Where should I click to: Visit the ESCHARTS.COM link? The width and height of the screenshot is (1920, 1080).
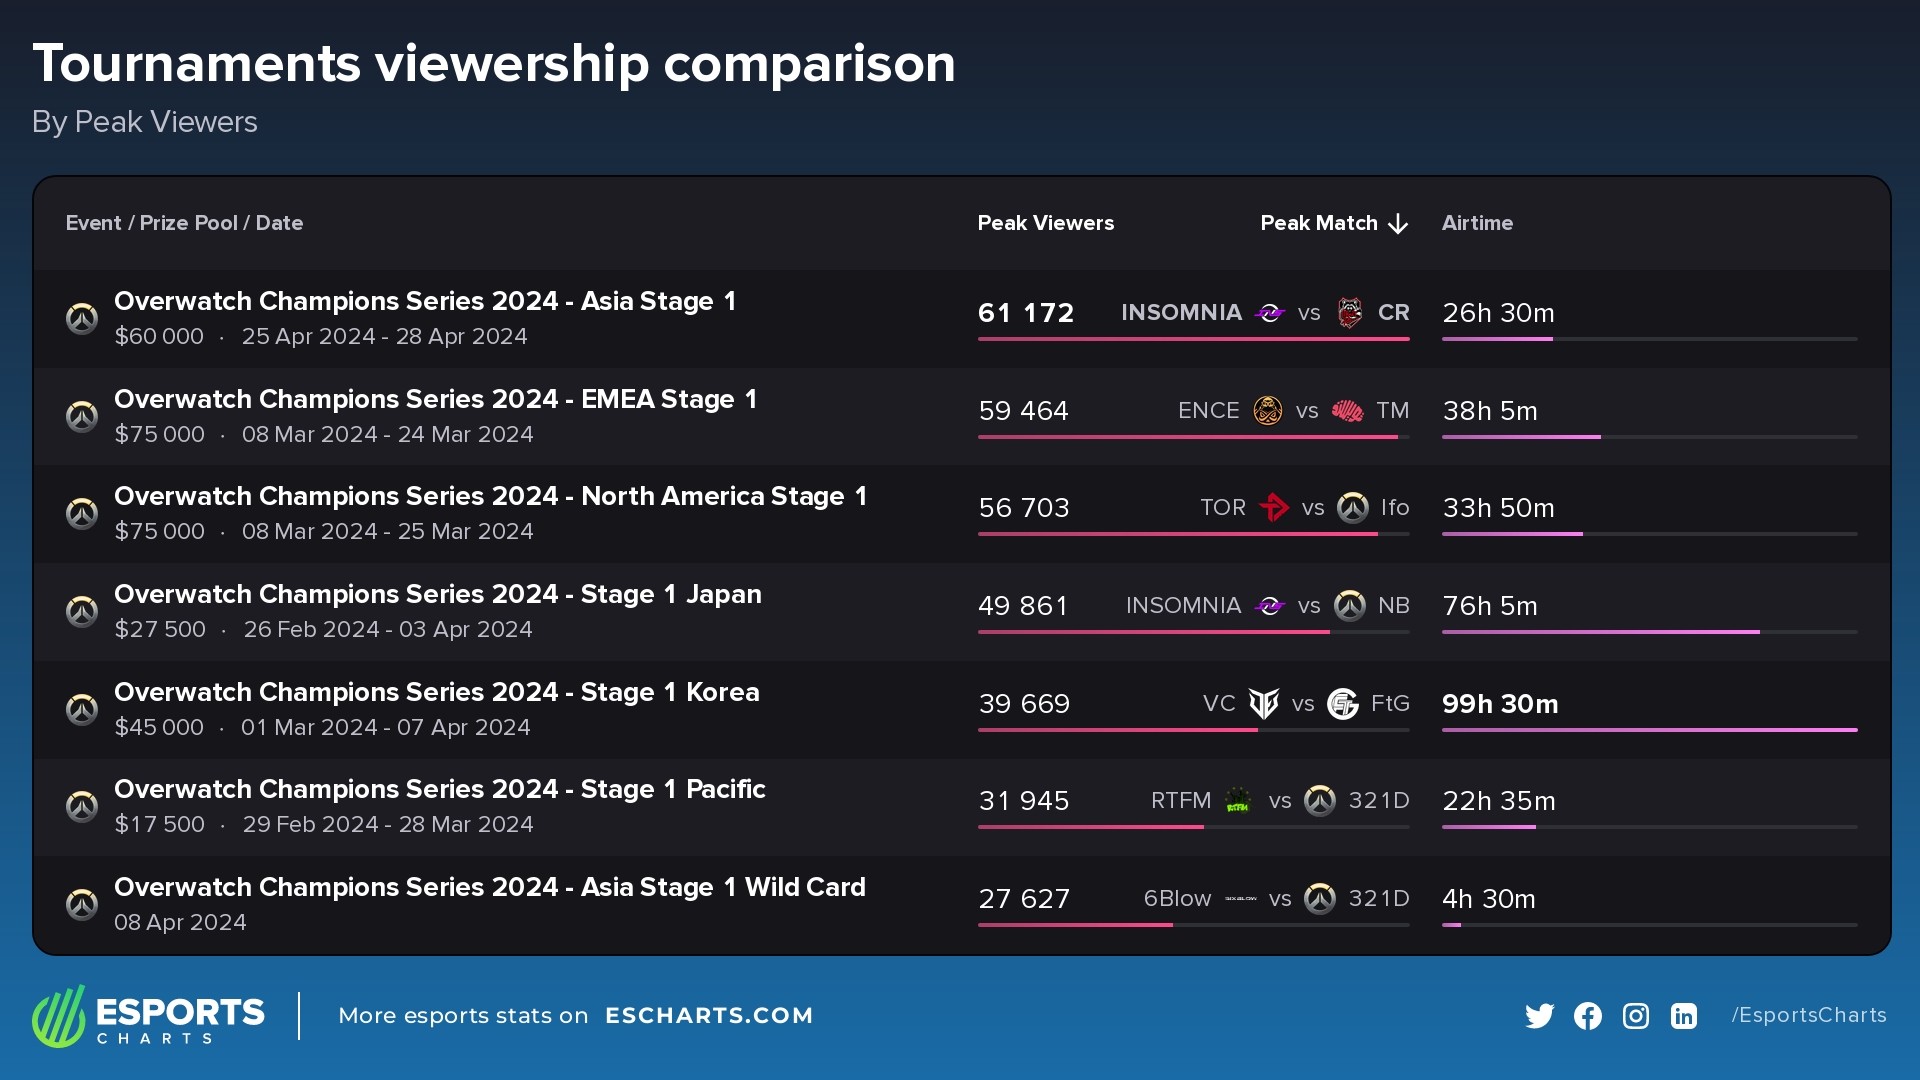pos(711,1016)
